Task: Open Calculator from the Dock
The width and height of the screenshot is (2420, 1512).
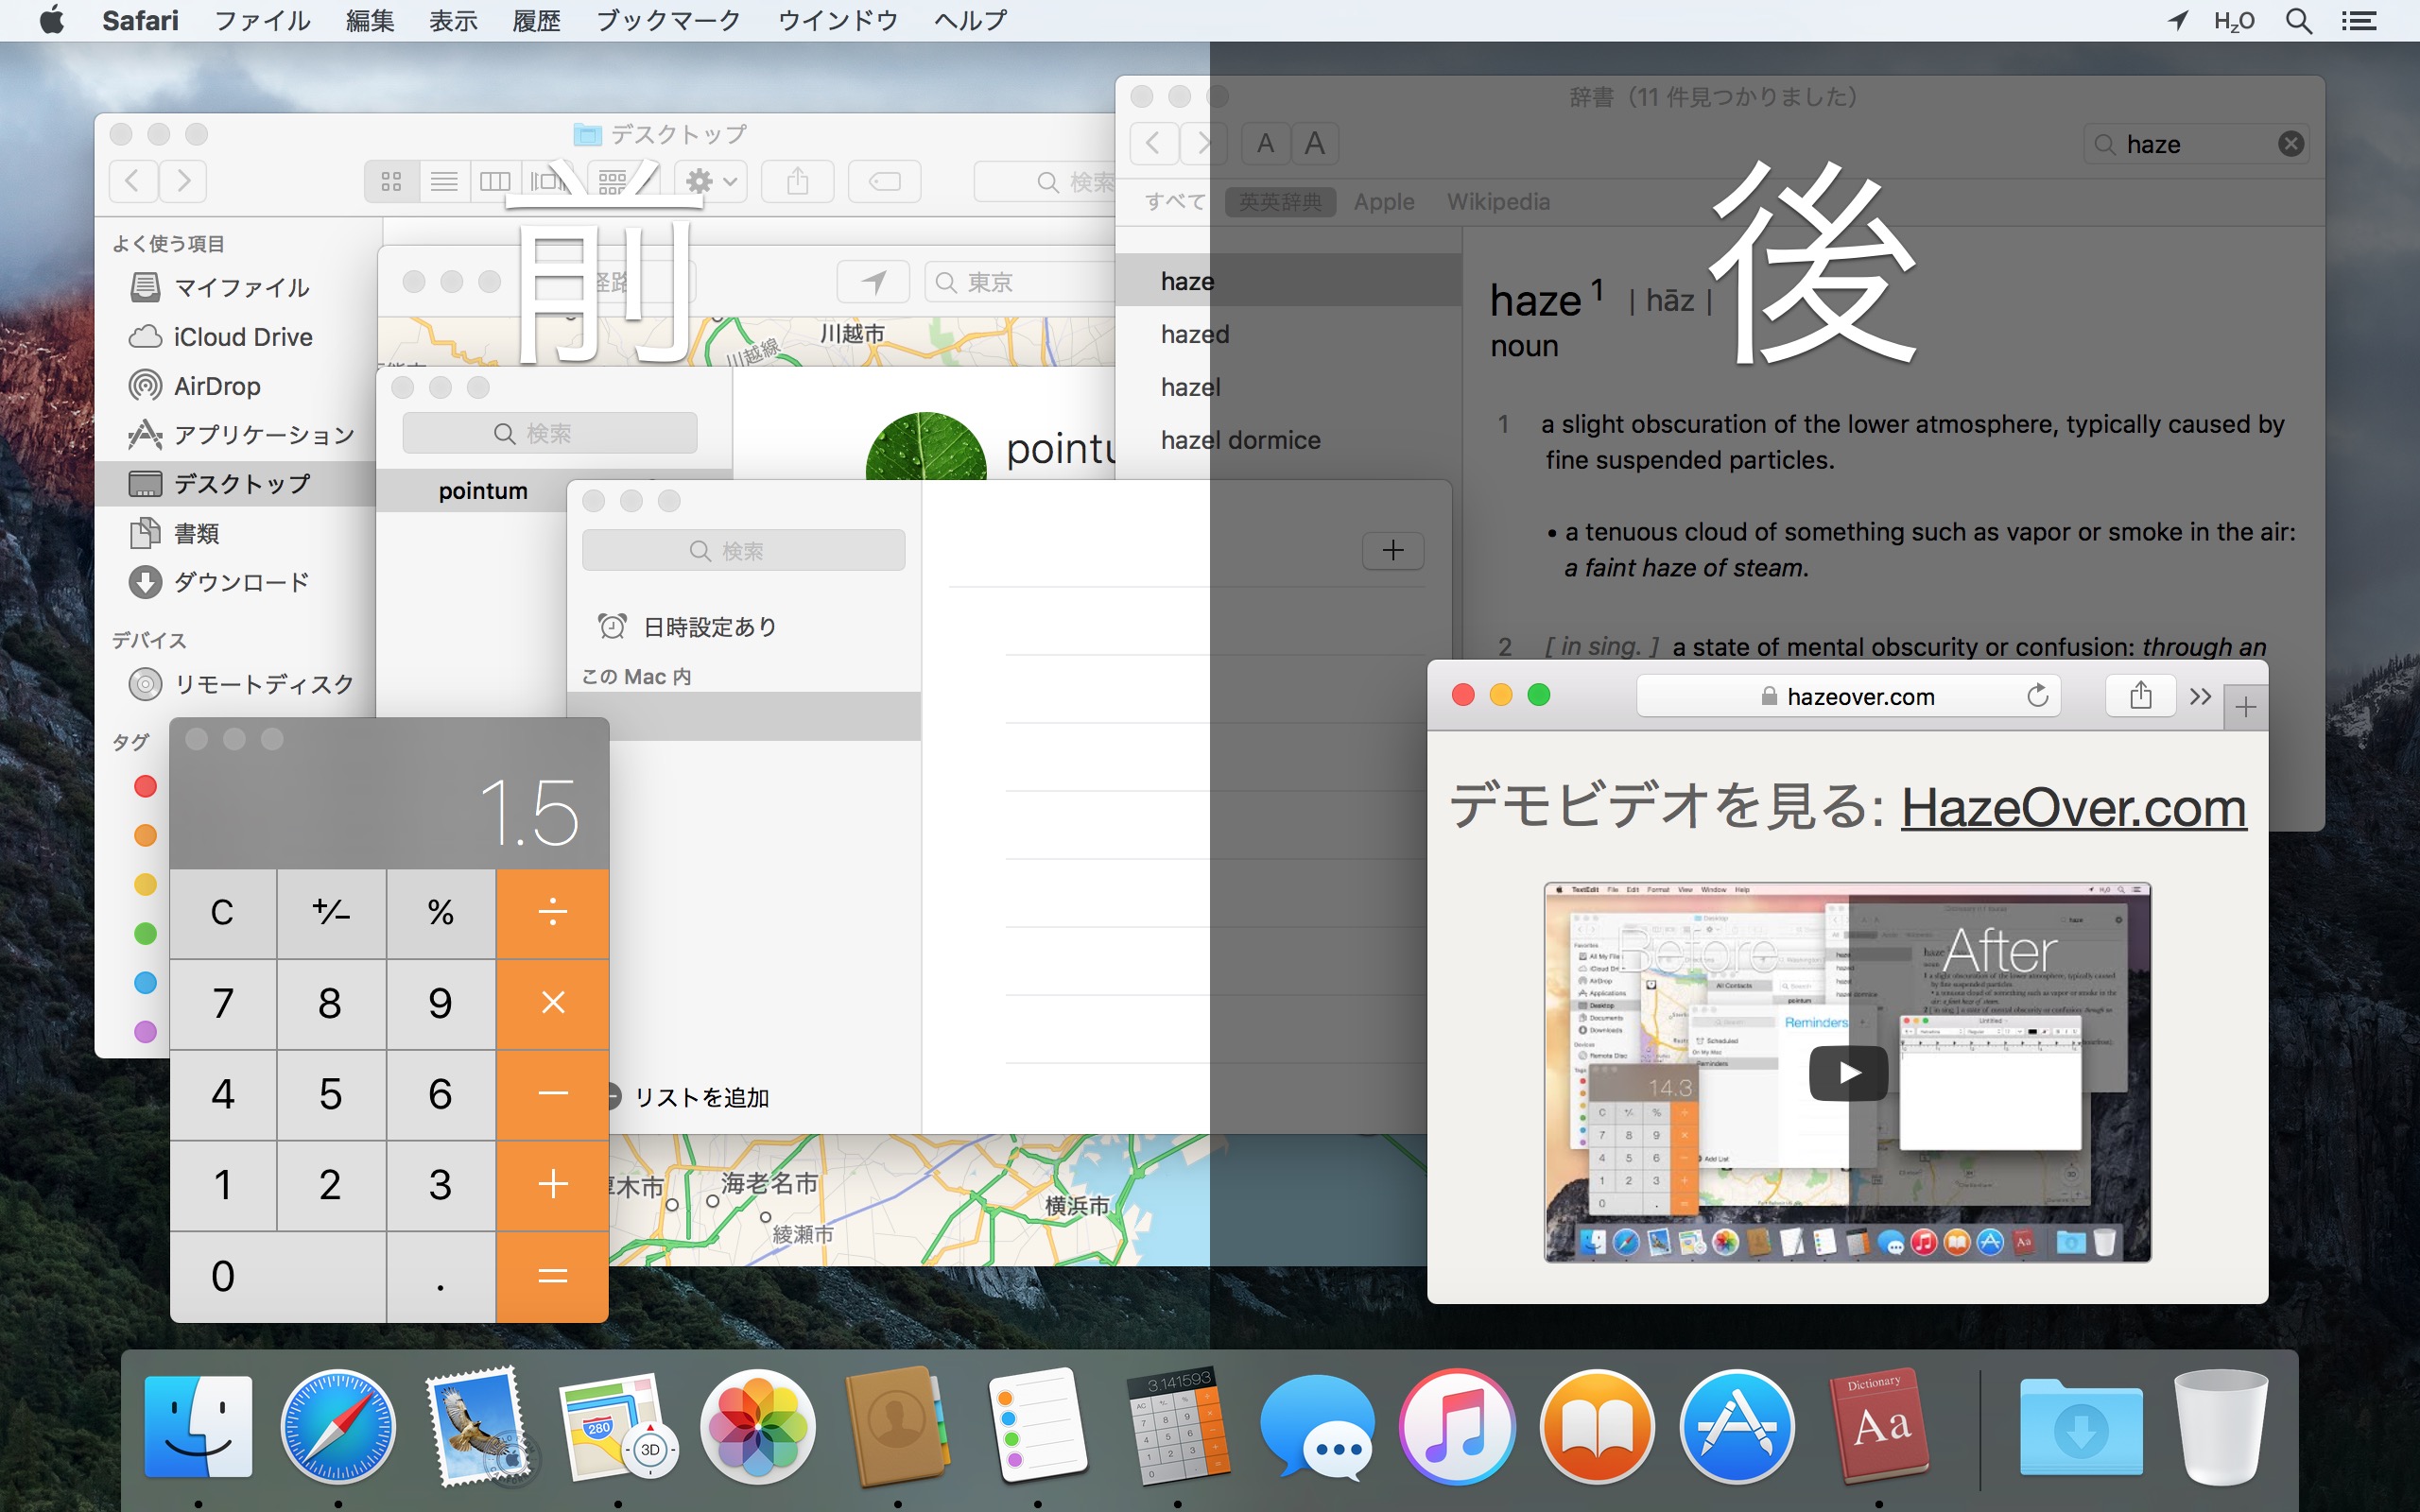Action: [x=1177, y=1427]
